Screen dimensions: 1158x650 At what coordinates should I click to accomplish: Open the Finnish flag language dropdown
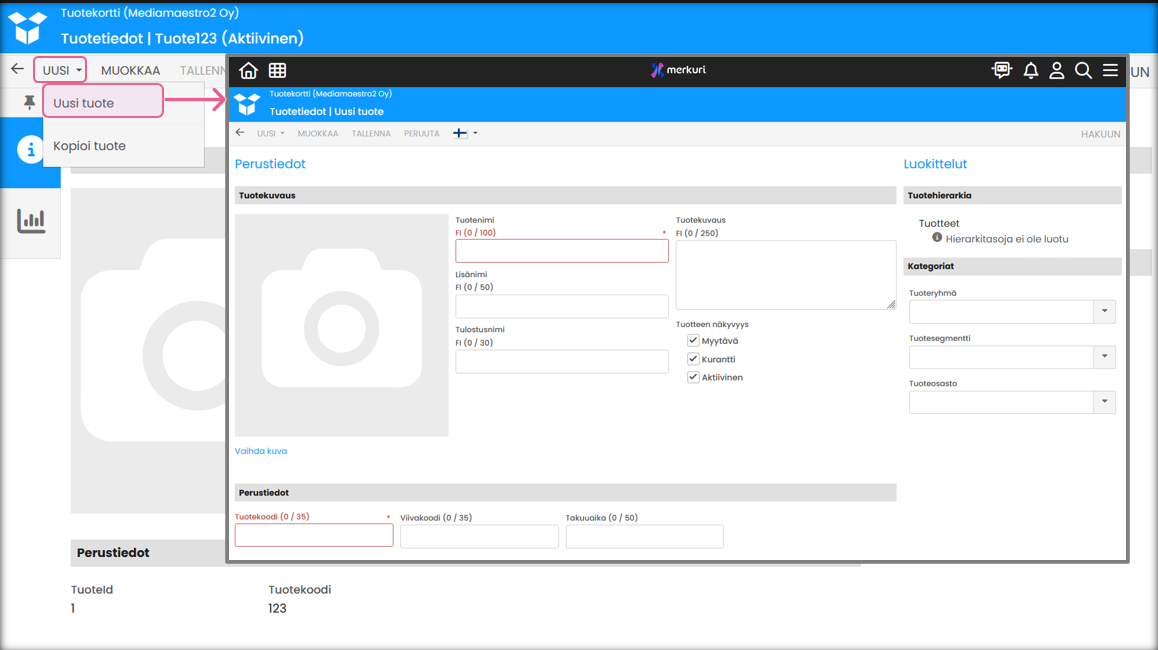[465, 133]
